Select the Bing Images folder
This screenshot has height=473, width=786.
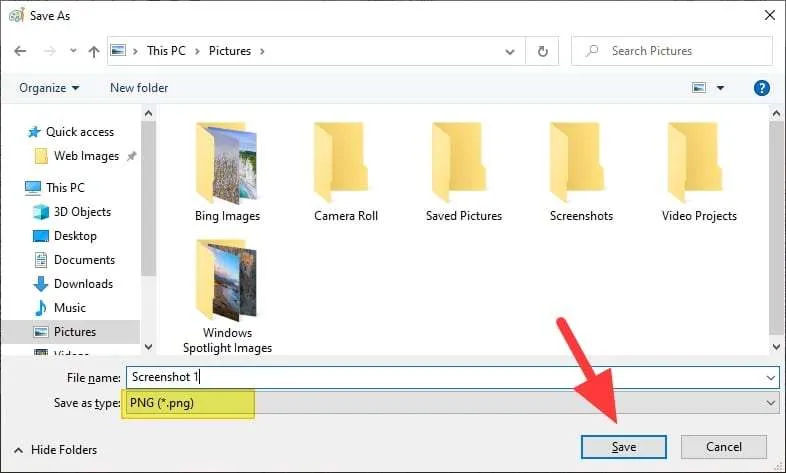[x=227, y=173]
